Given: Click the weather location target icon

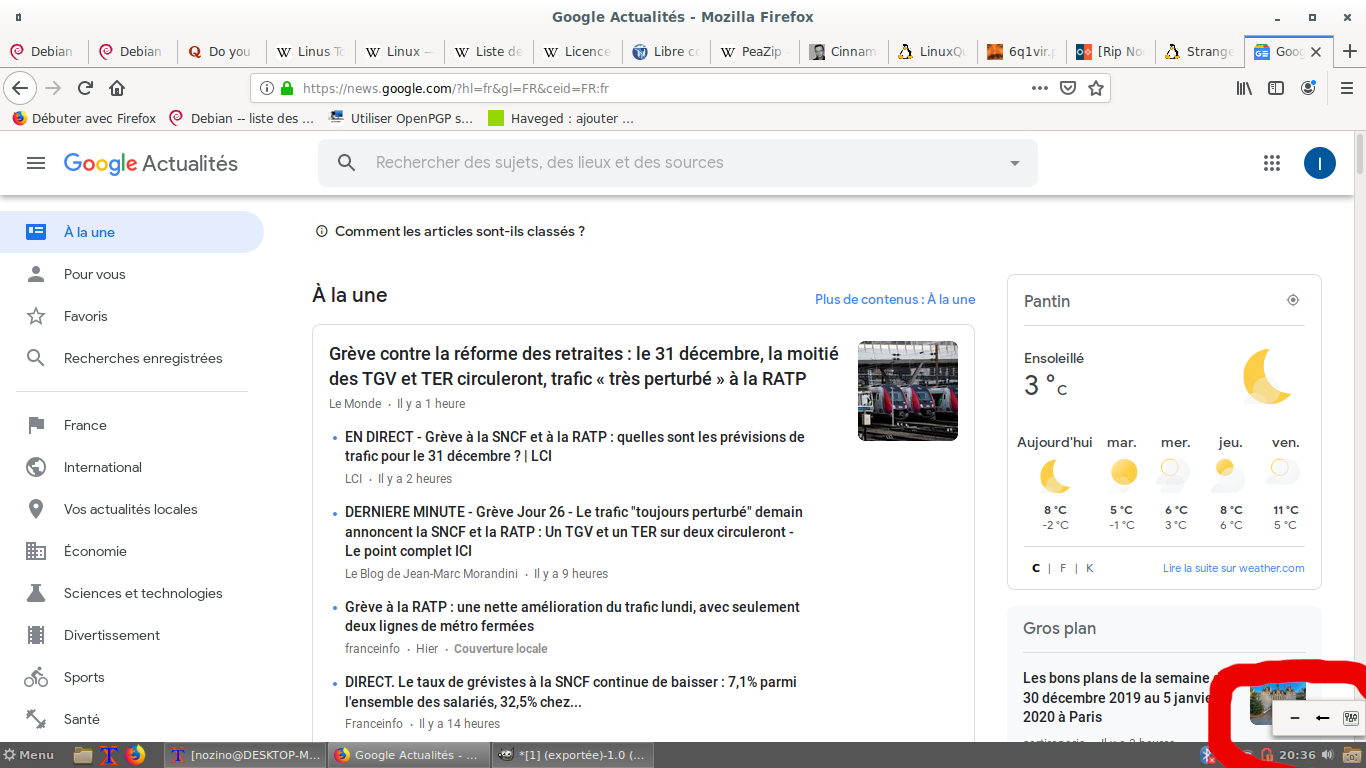Looking at the screenshot, I should [x=1293, y=300].
